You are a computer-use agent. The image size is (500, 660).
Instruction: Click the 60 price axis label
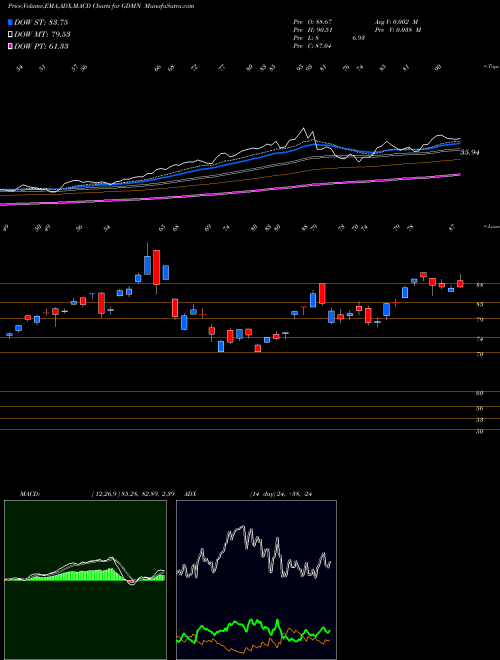tap(479, 393)
